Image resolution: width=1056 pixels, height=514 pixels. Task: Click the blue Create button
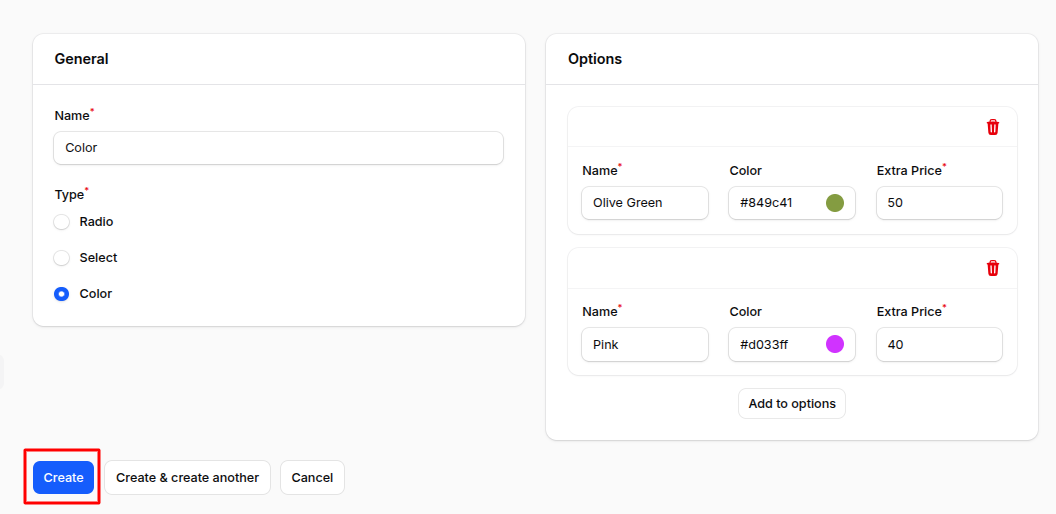click(x=64, y=478)
